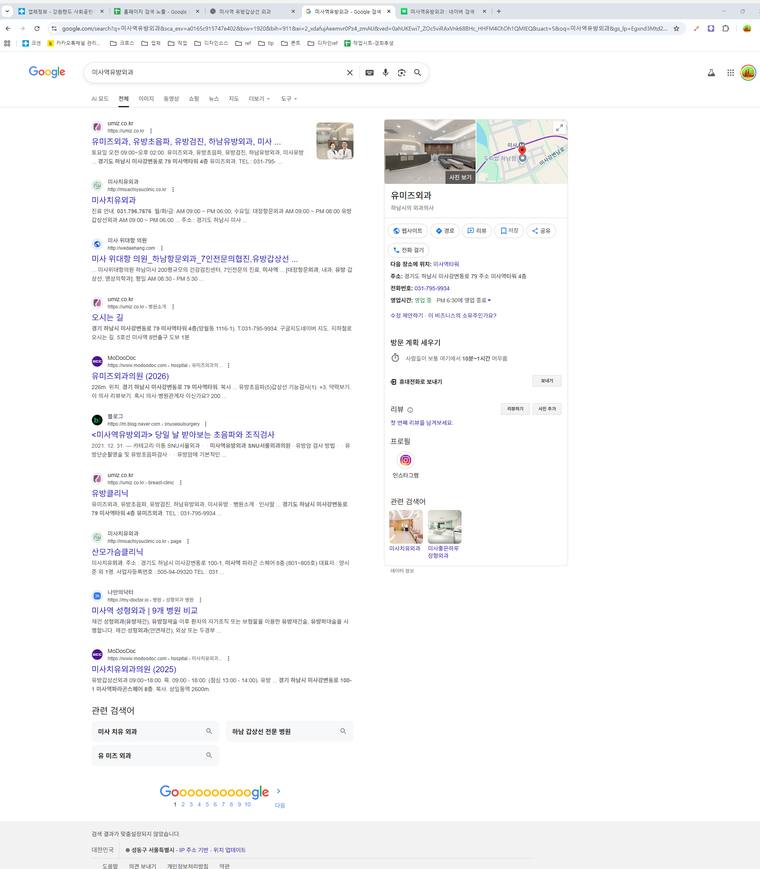
Task: Open the Chrome tab search chevron
Action: [7, 11]
